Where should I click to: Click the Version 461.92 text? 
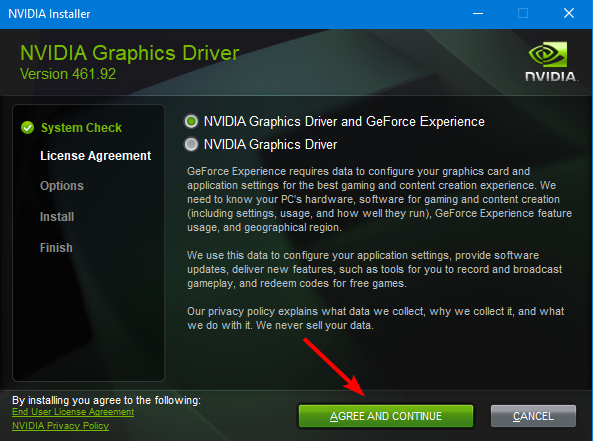tap(68, 74)
